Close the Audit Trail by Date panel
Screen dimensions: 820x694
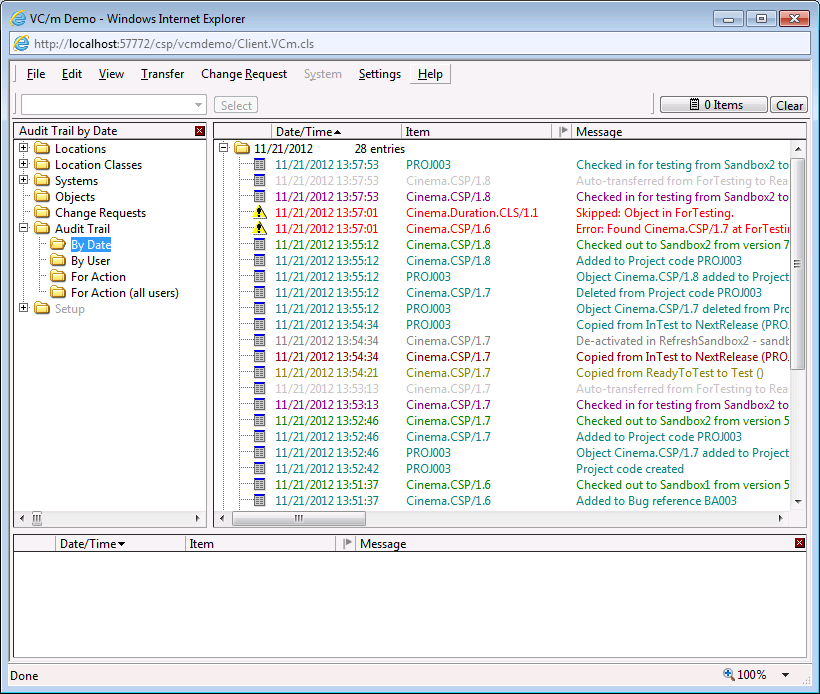pyautogui.click(x=200, y=131)
